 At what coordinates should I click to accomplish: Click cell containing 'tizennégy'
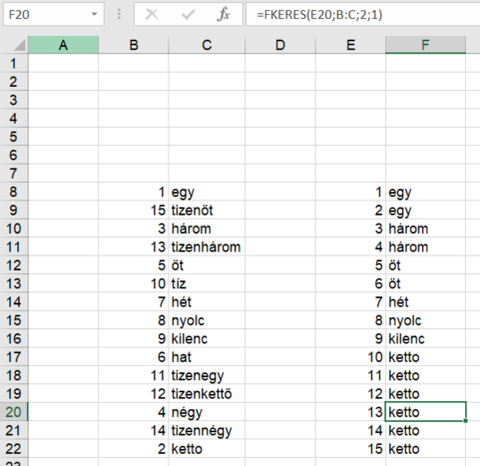[x=207, y=430]
